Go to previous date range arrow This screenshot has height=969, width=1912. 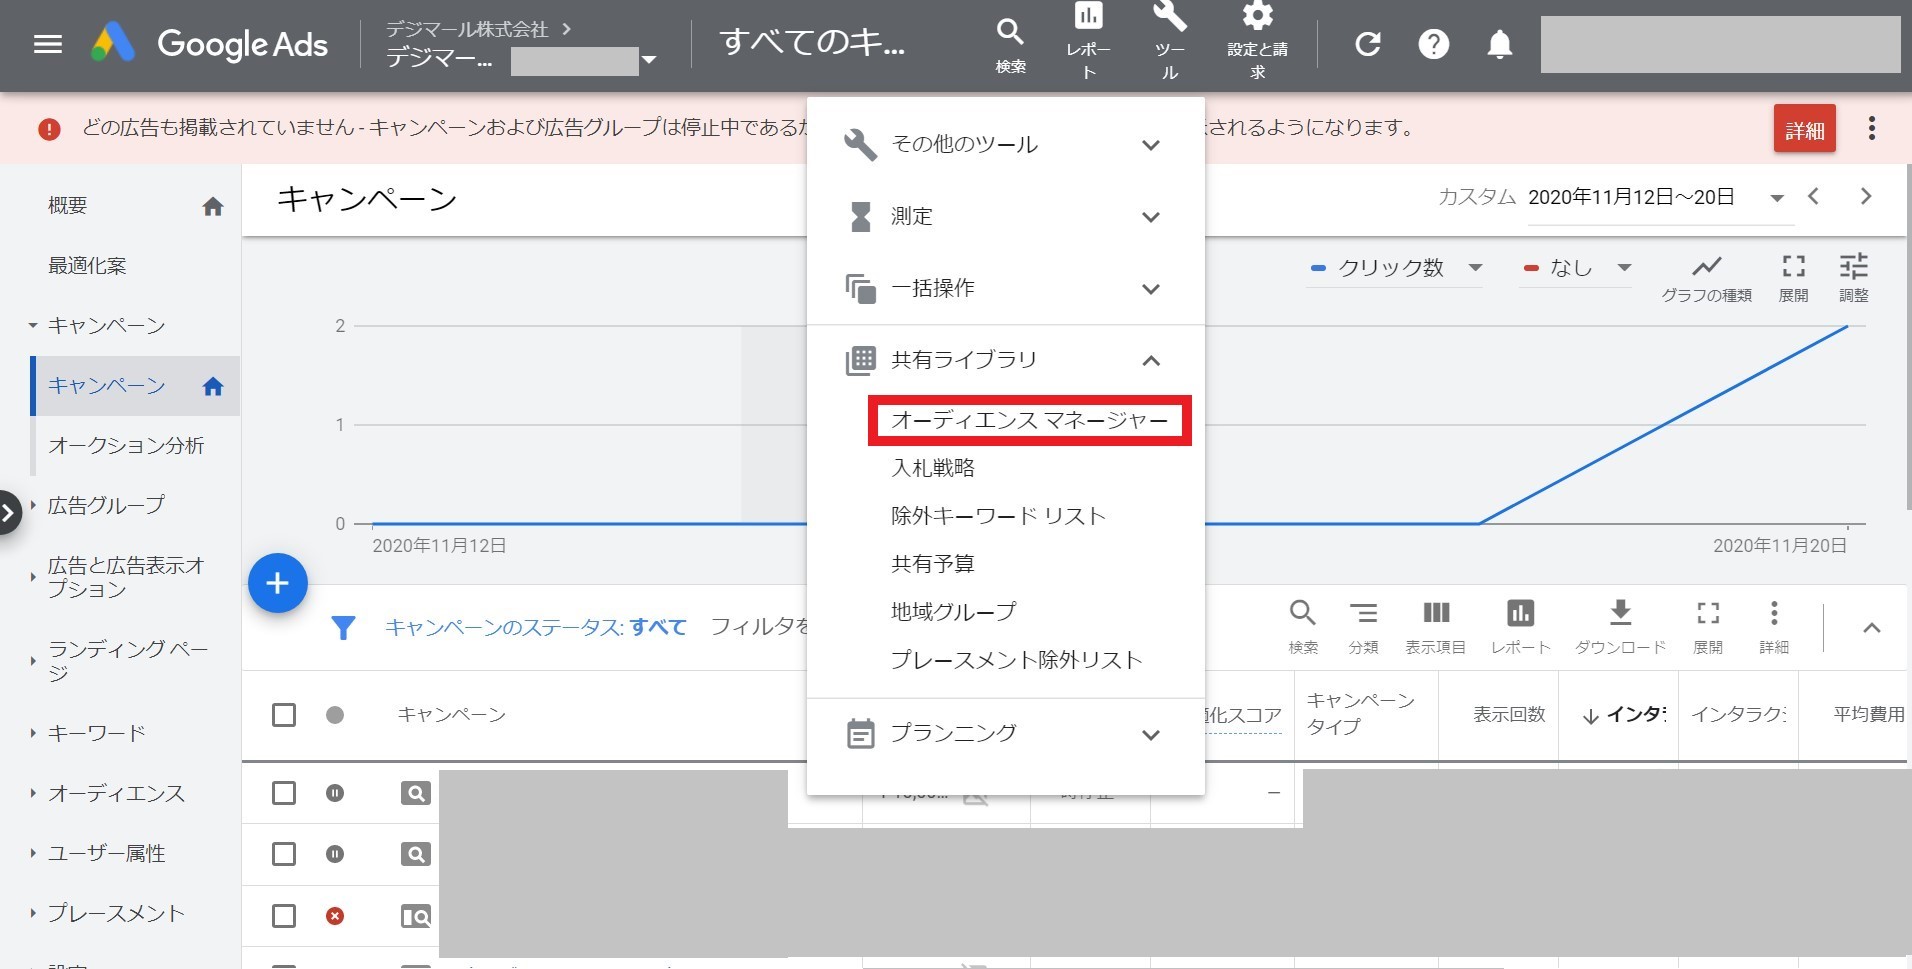[1813, 197]
